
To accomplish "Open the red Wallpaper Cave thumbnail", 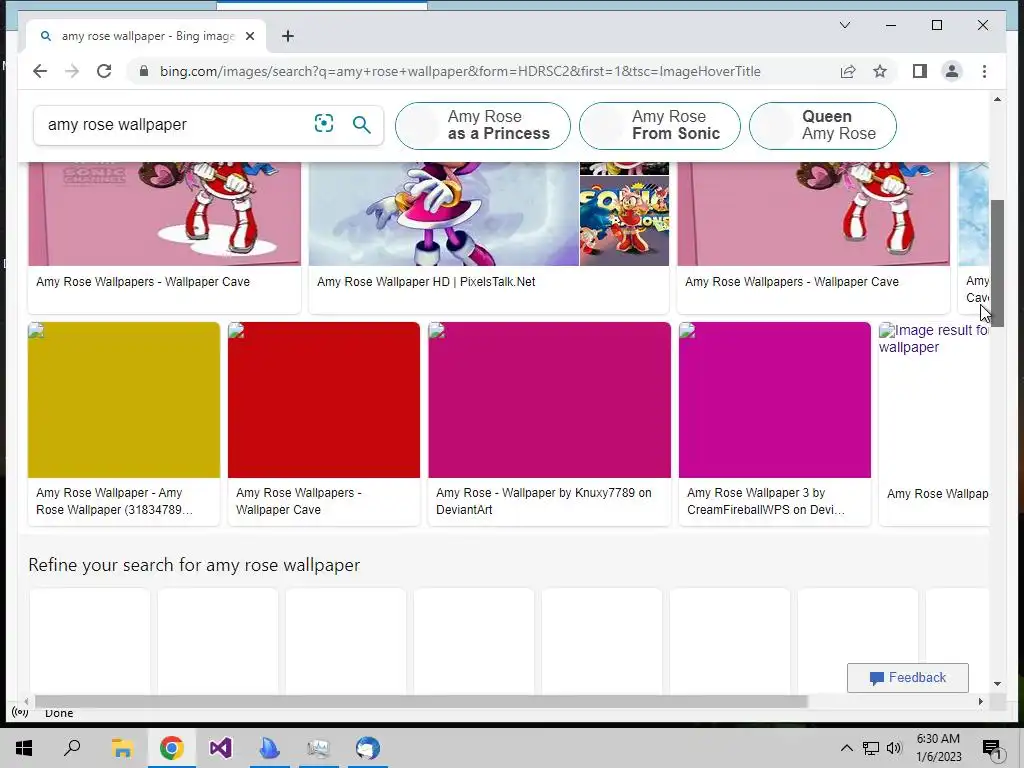I will 324,400.
